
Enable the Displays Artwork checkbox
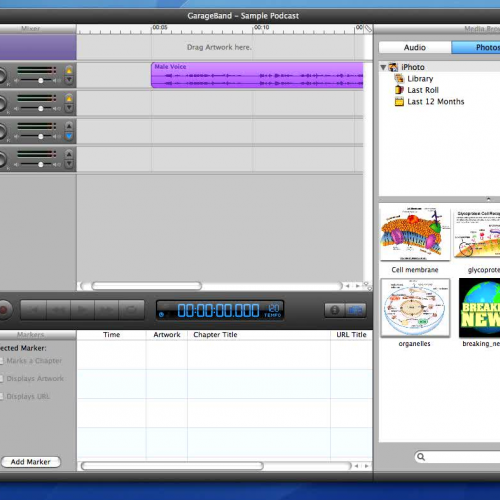point(1,378)
